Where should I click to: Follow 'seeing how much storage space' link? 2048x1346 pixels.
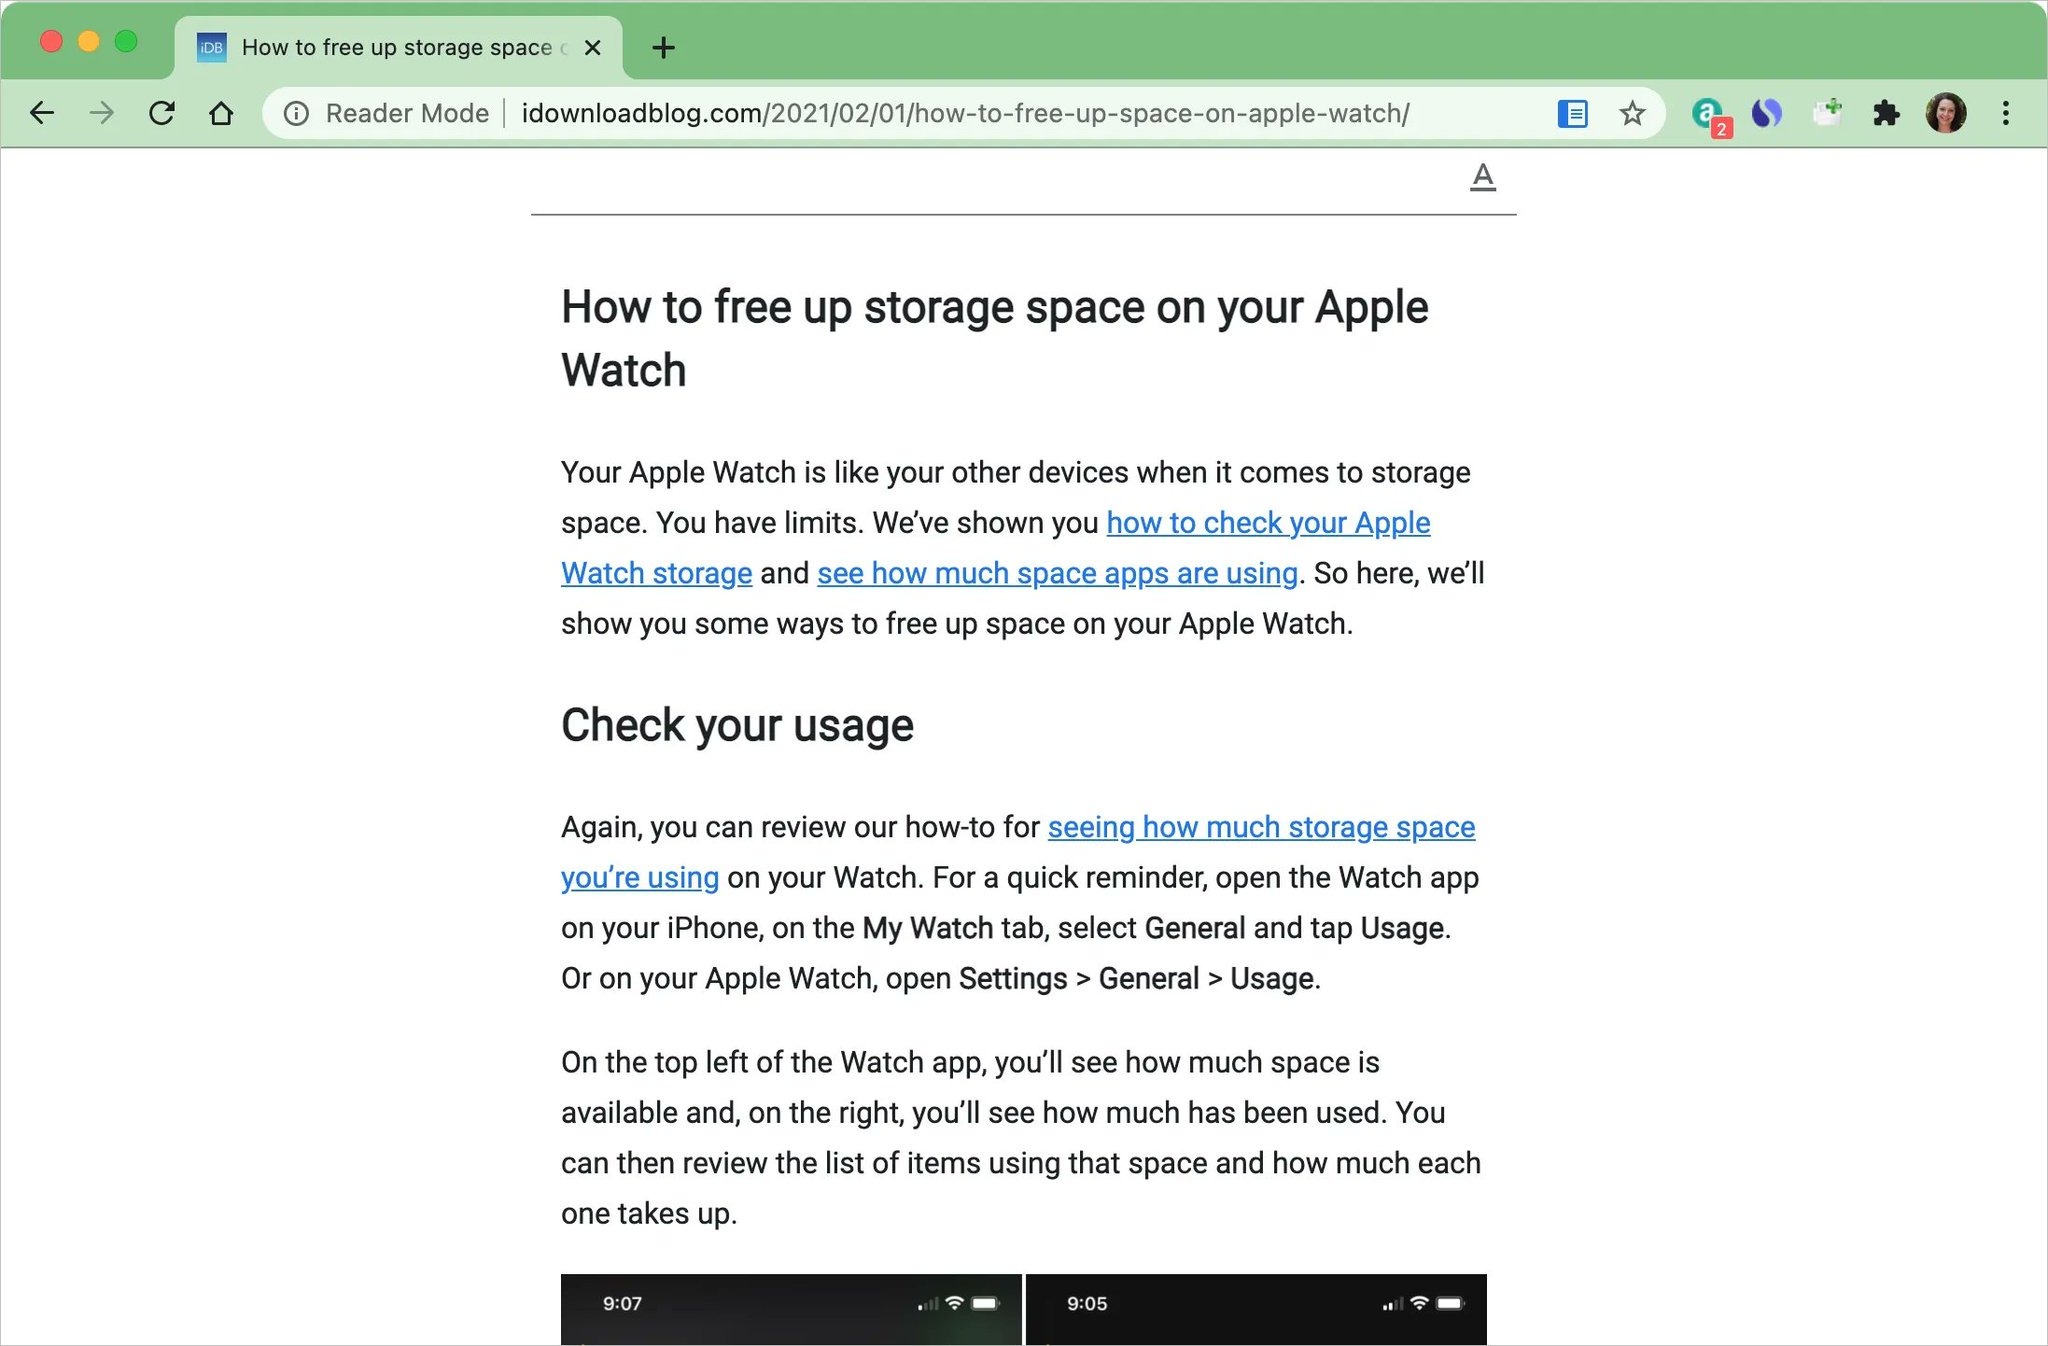1261,827
